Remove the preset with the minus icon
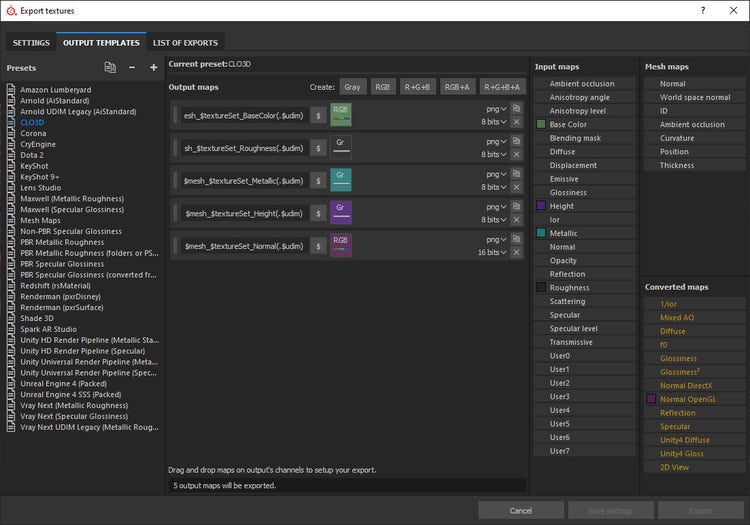The image size is (750, 525). point(132,68)
